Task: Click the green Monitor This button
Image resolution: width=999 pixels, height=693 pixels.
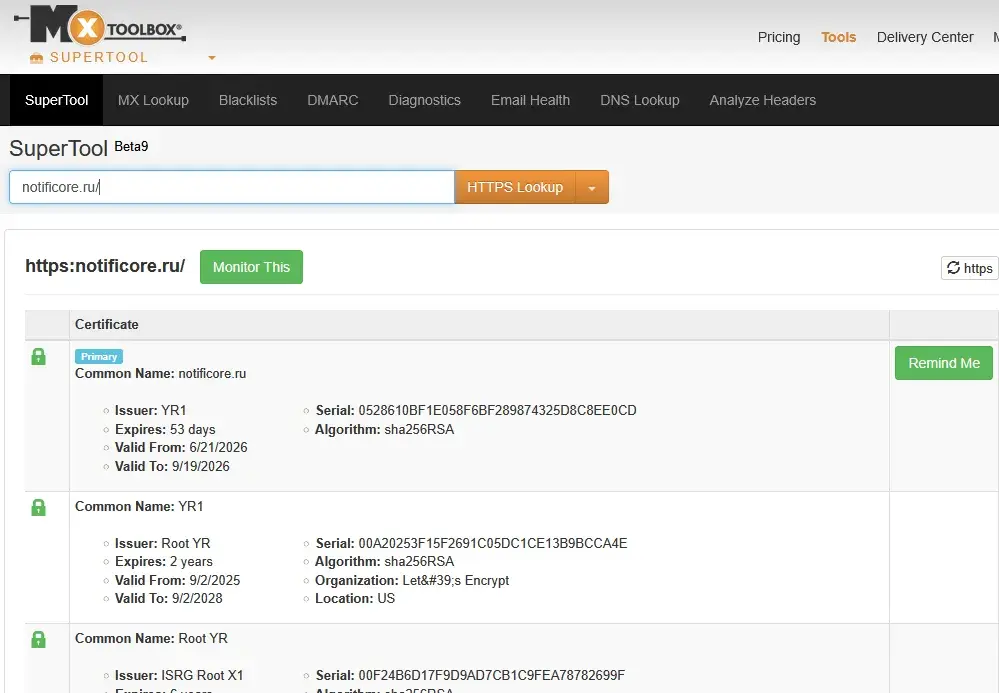Action: point(251,267)
